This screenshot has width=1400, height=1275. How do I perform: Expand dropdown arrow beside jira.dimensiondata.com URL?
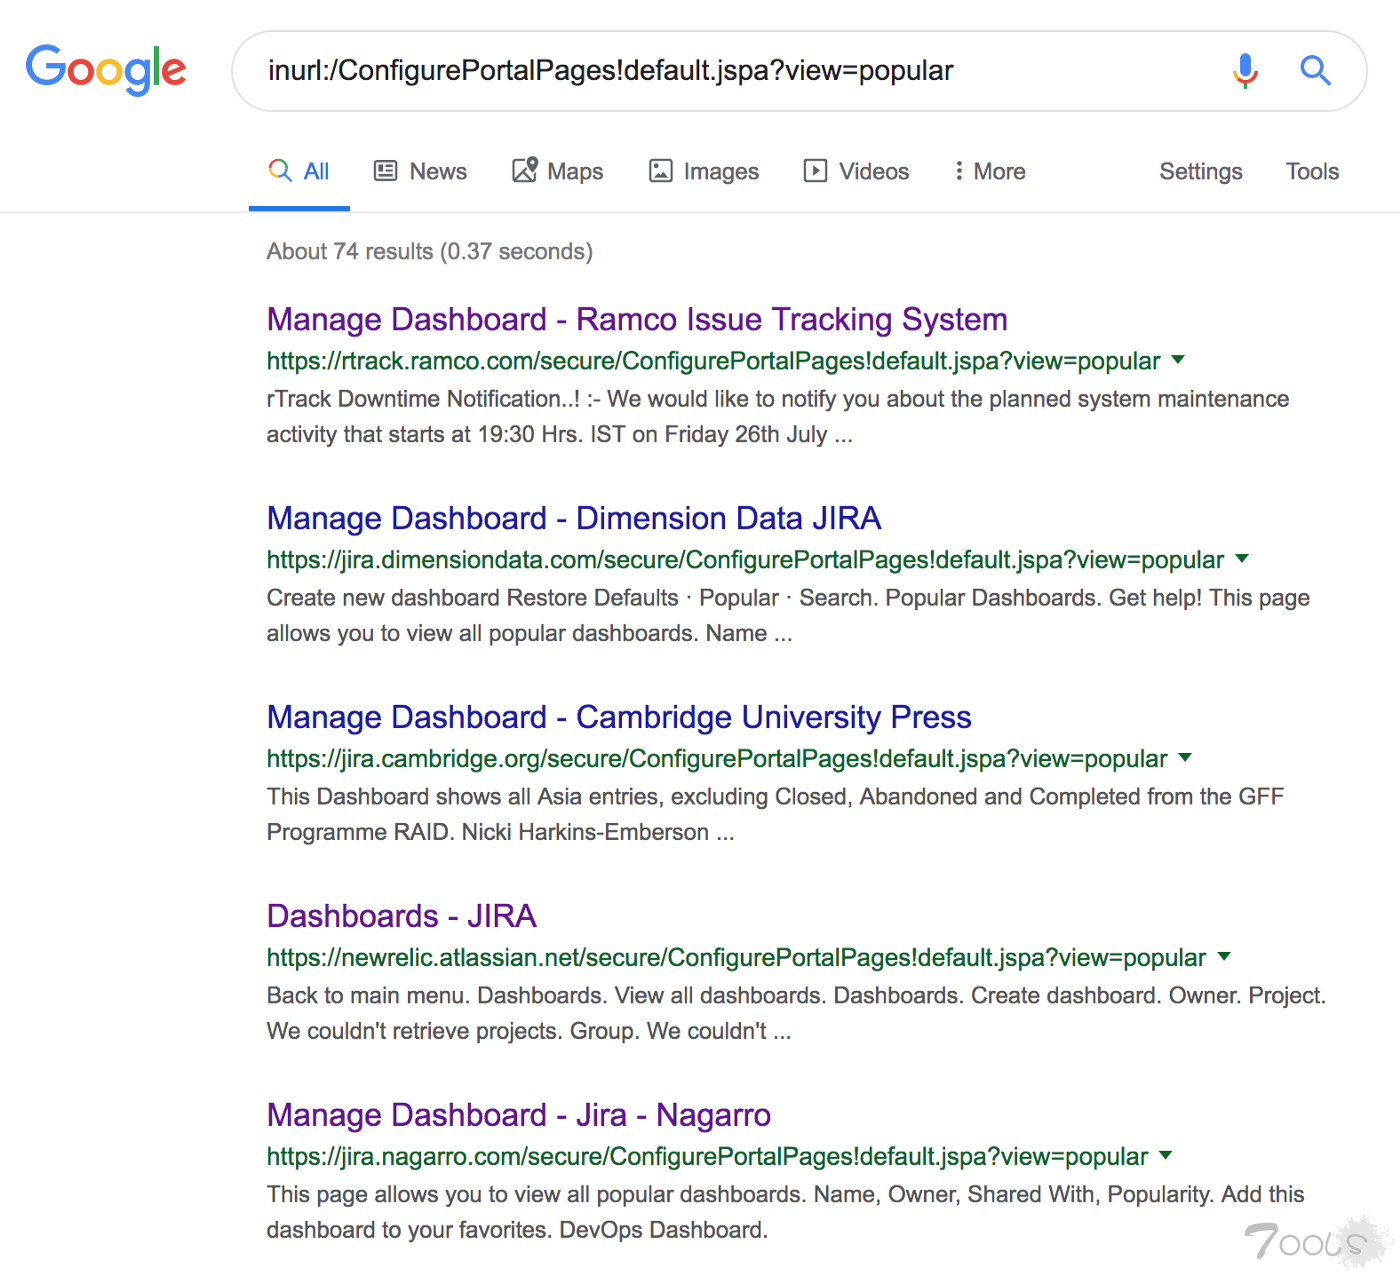pyautogui.click(x=1242, y=559)
